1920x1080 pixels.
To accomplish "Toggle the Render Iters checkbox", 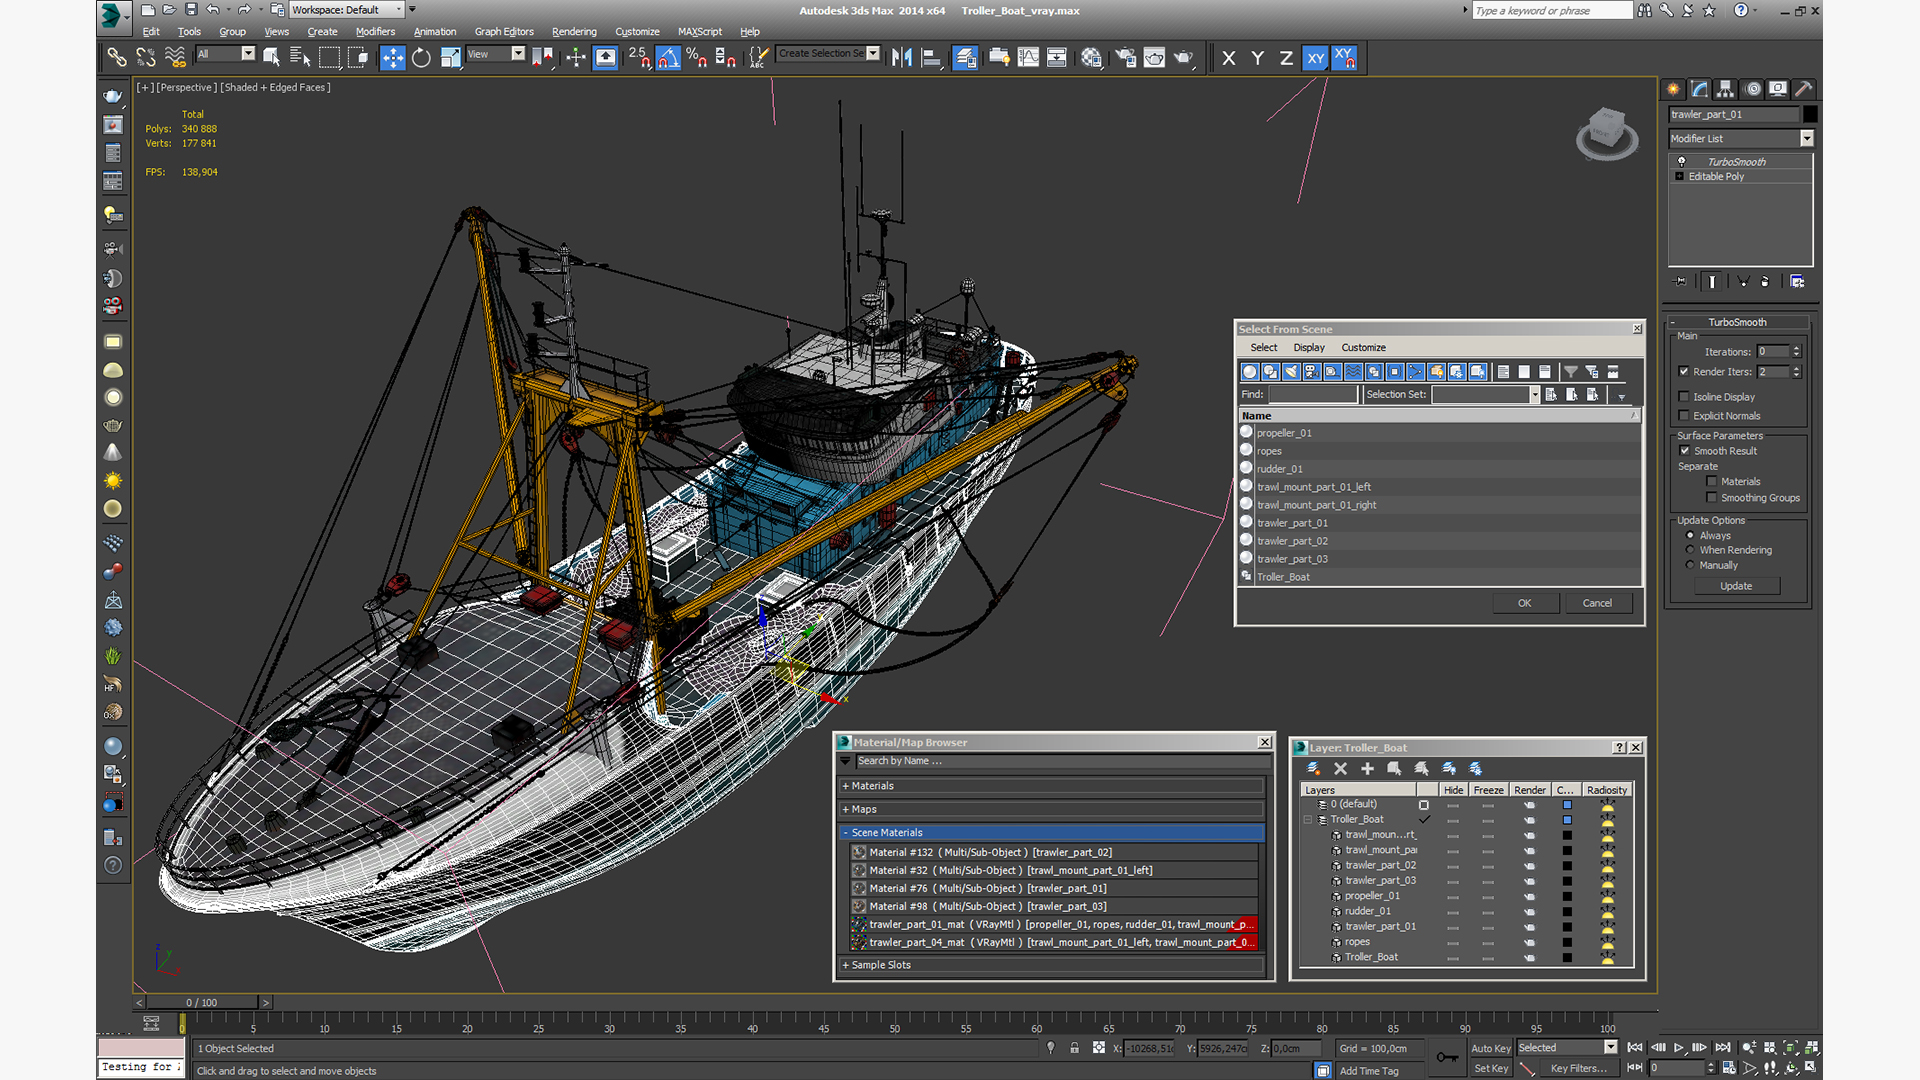I will click(1684, 372).
